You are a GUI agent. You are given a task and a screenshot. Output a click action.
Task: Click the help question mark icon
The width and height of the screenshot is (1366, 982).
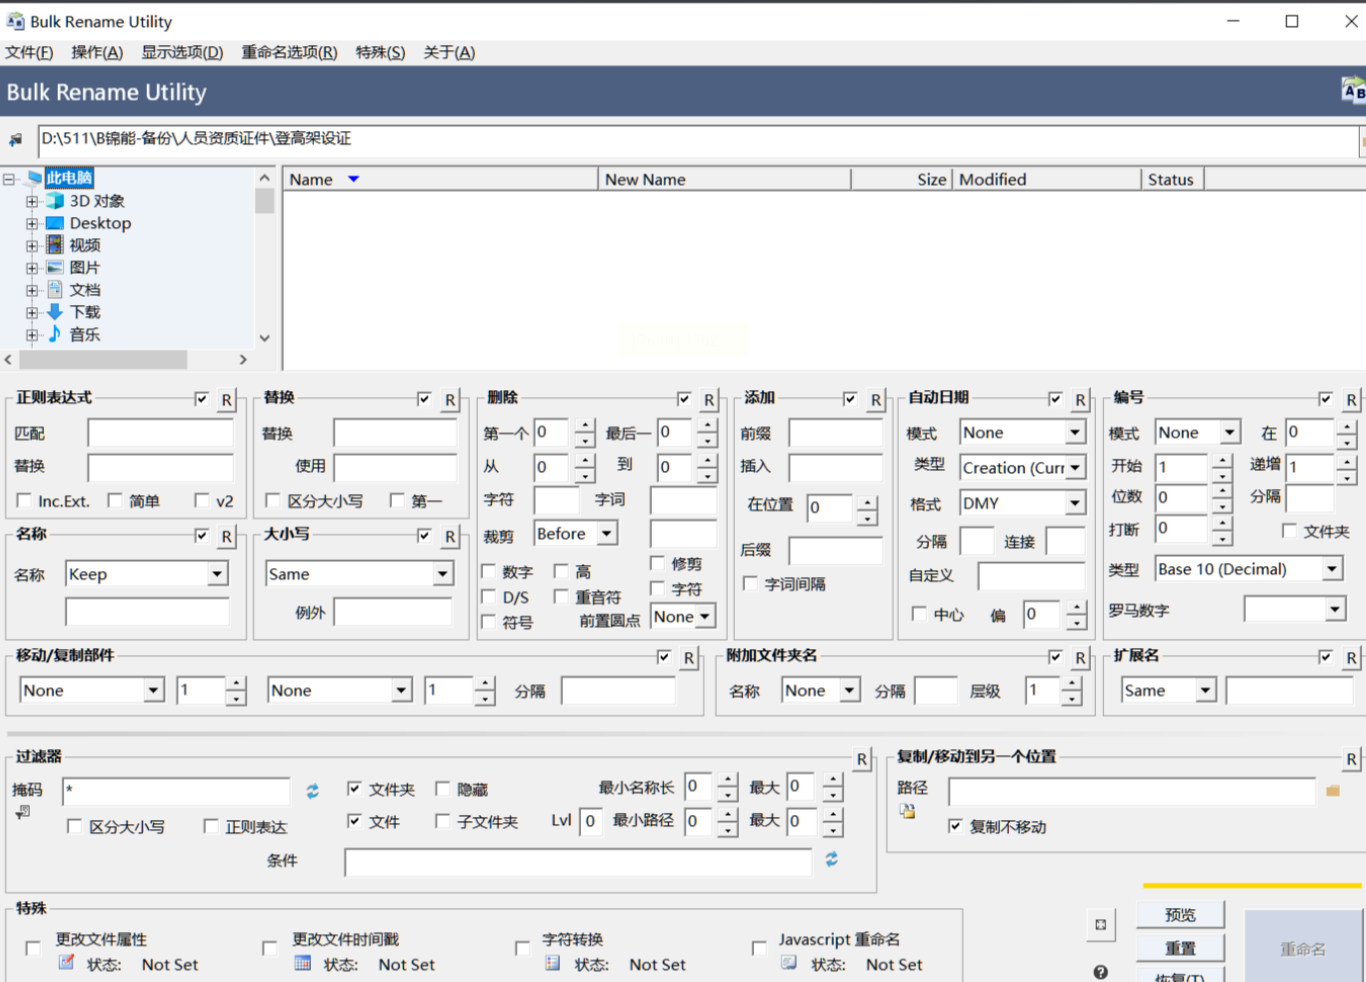(1100, 971)
